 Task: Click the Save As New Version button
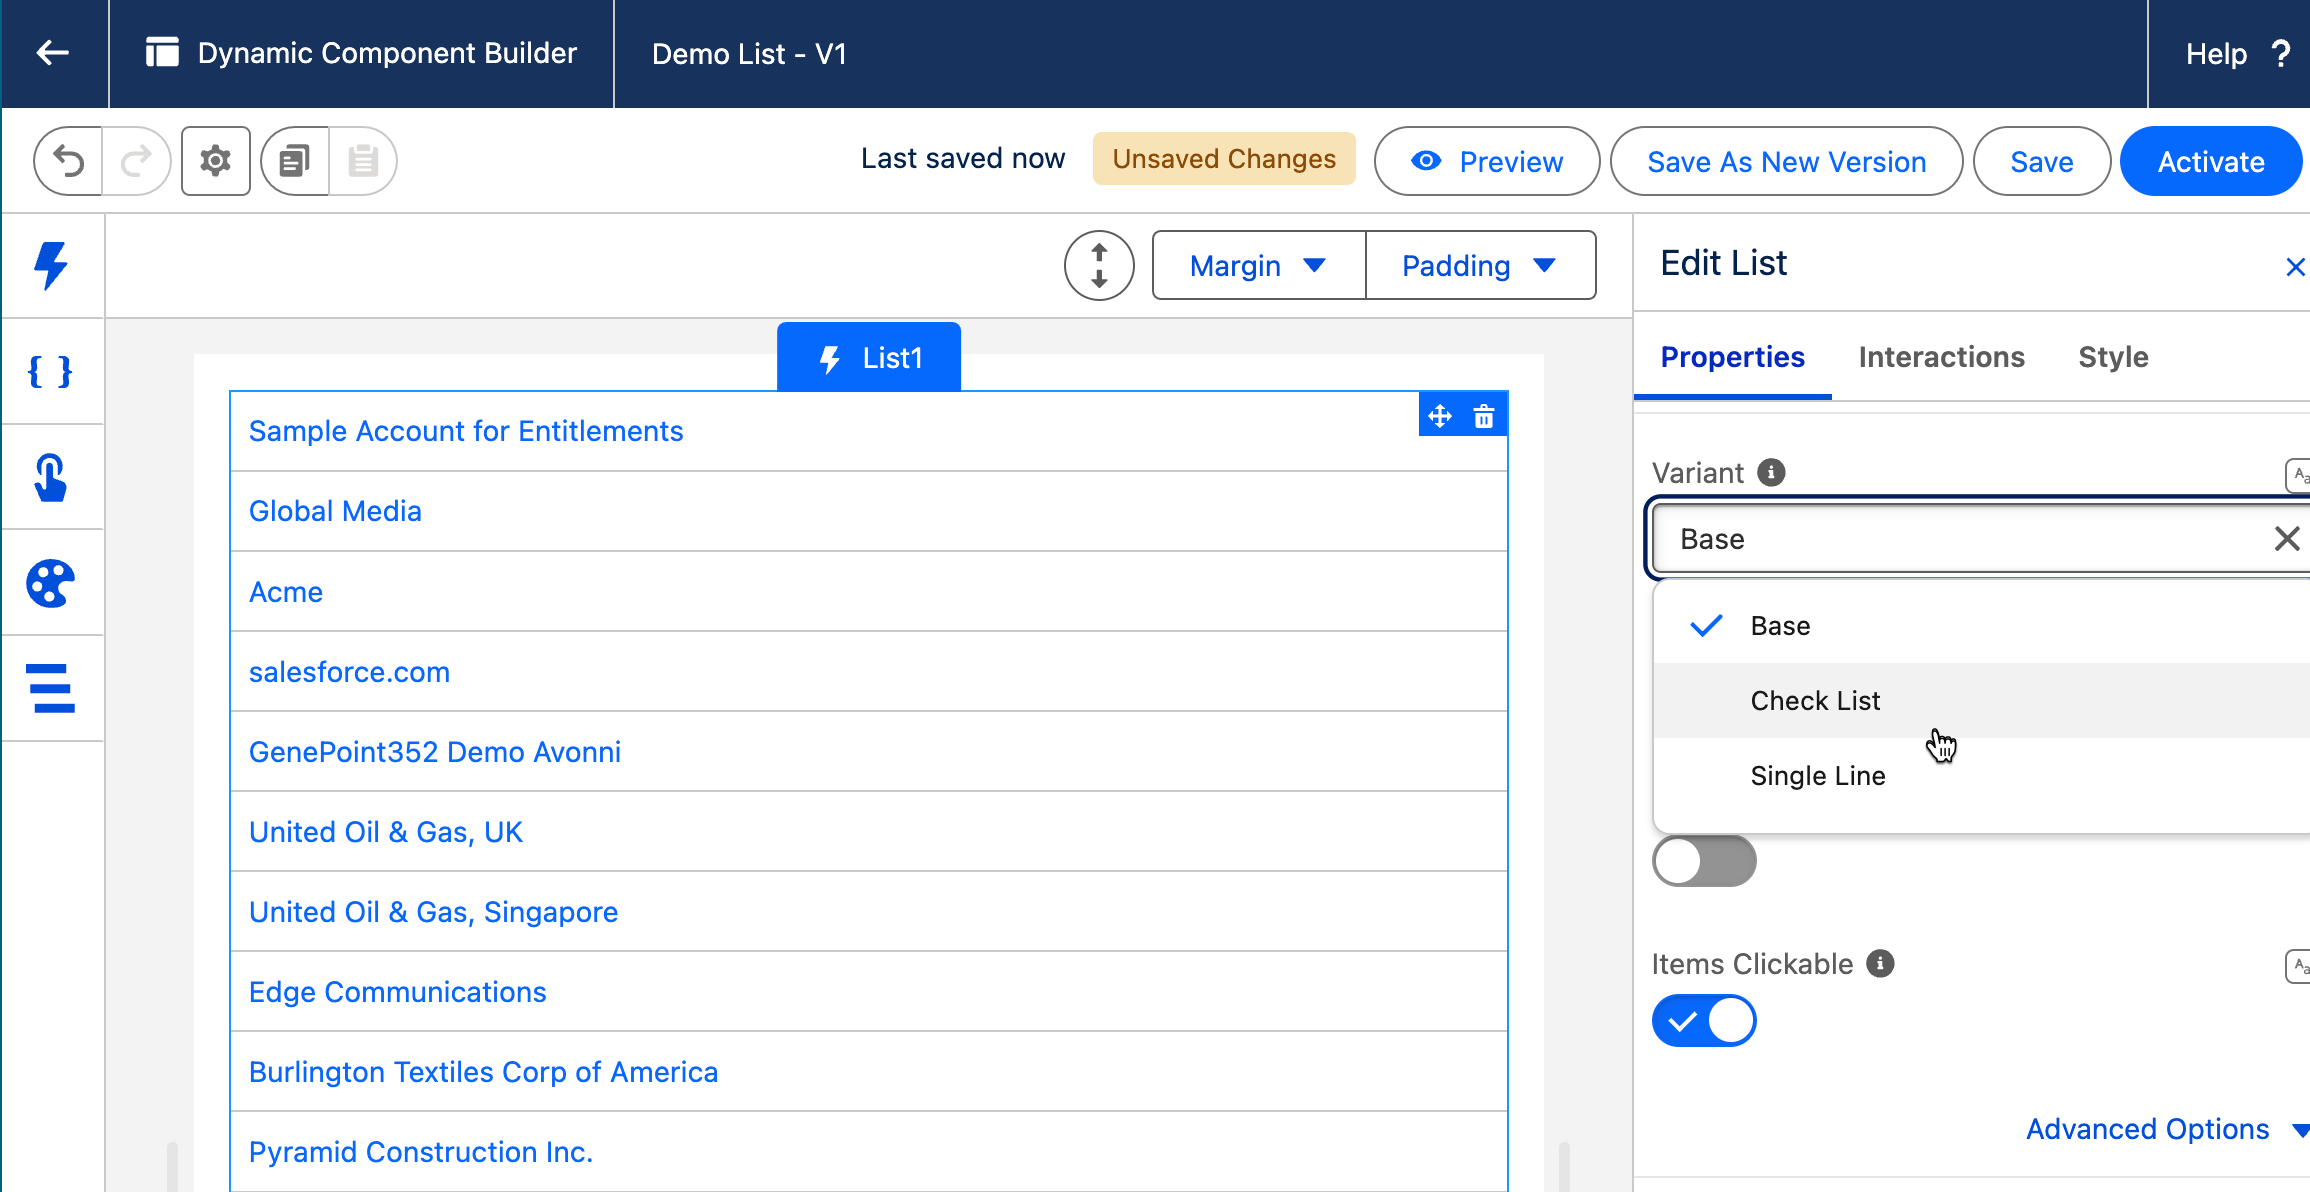coord(1786,162)
